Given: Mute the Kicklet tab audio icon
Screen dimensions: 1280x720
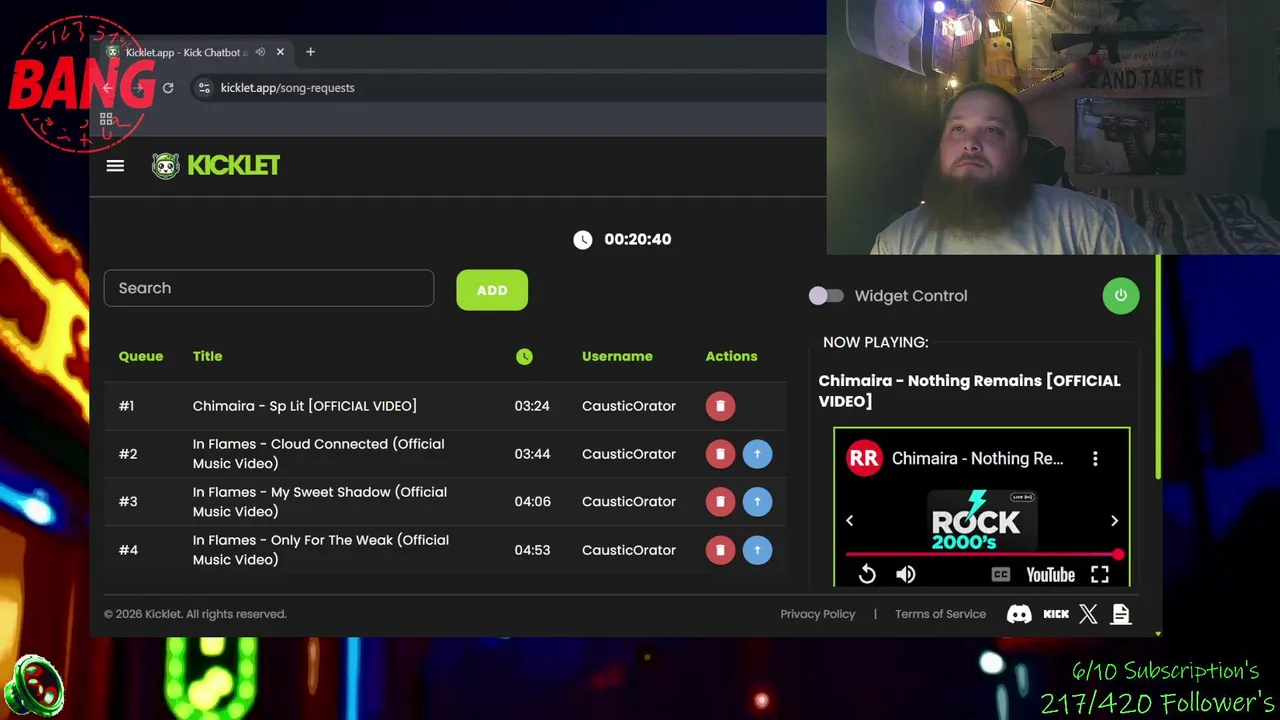Looking at the screenshot, I should point(260,52).
